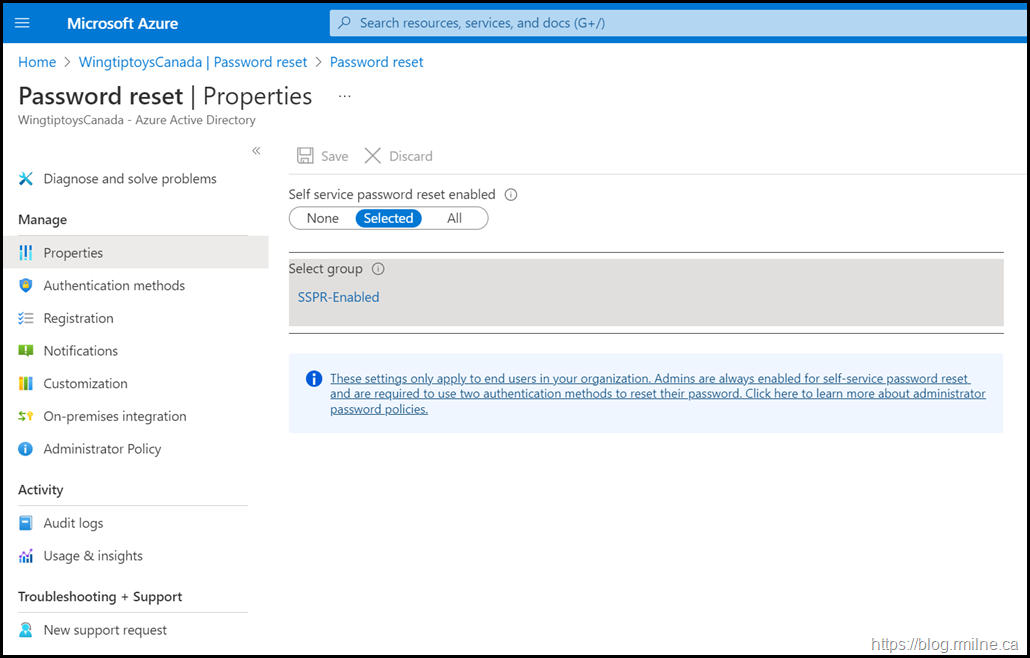The image size is (1030, 658).
Task: Set self service password reset to All
Action: [455, 219]
